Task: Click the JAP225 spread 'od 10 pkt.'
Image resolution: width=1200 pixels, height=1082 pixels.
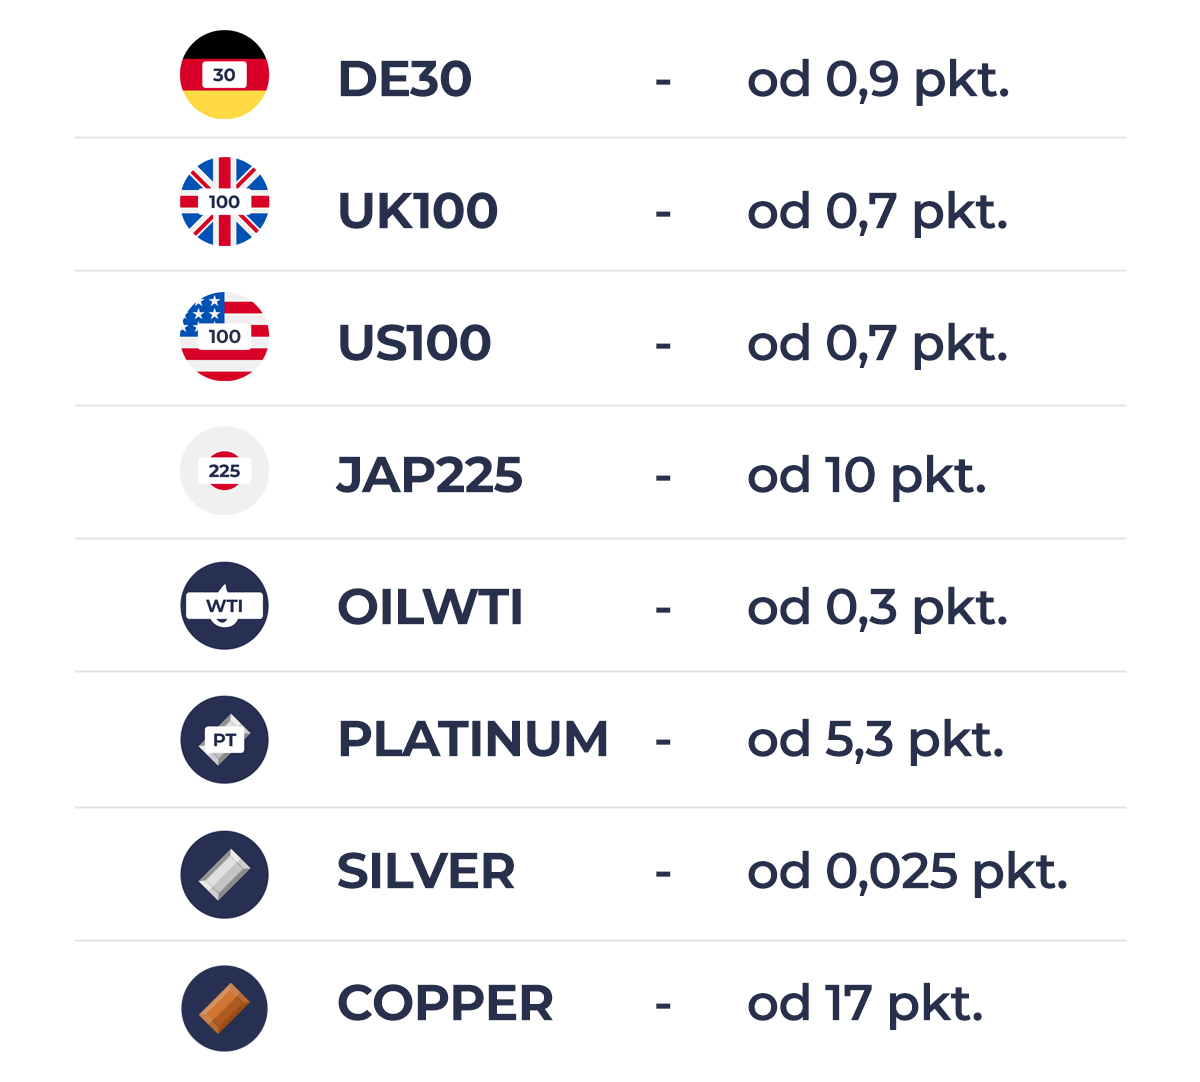Action: [867, 476]
